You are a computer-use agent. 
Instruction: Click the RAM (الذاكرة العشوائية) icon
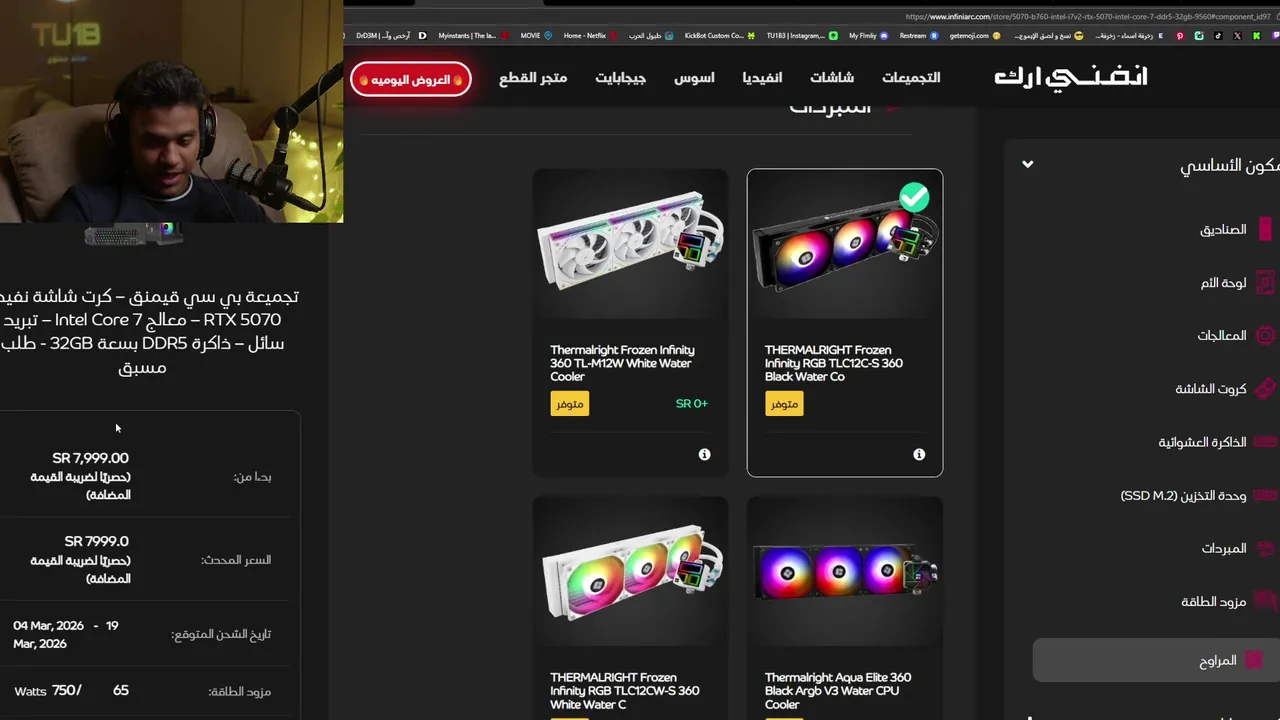[x=1265, y=441]
